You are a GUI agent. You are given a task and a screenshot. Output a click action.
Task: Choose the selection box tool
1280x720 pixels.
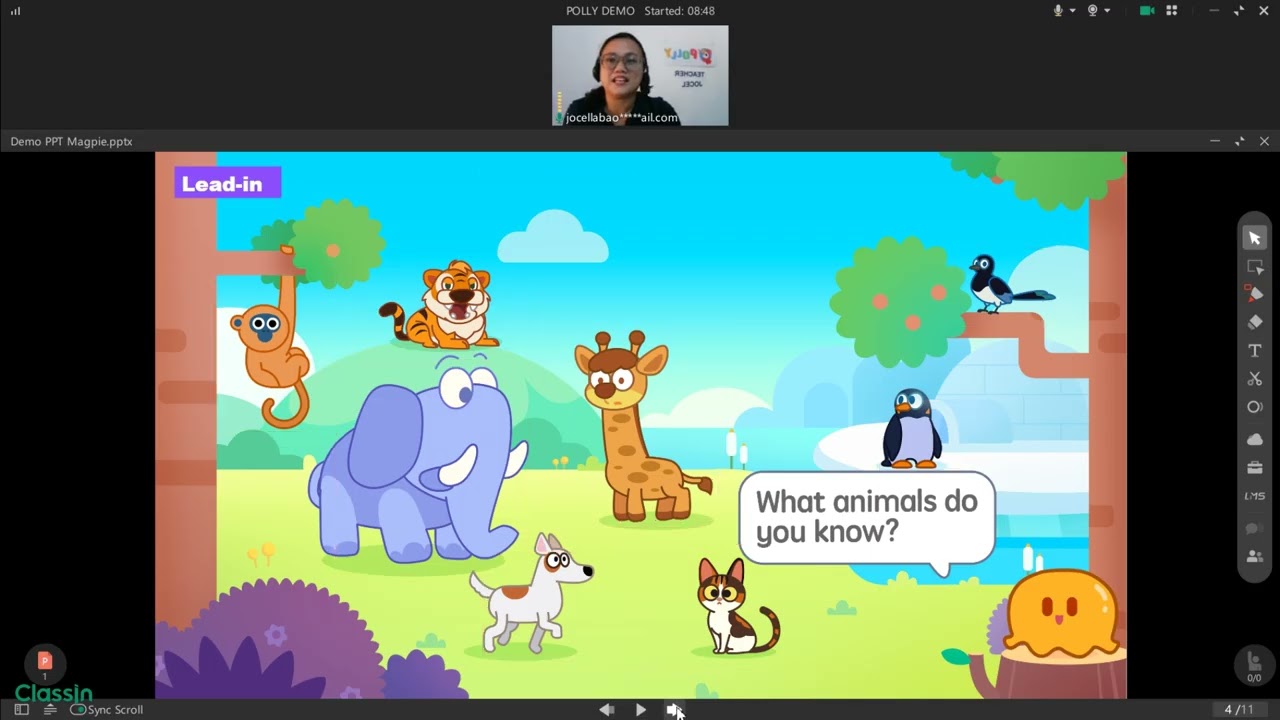click(1254, 267)
